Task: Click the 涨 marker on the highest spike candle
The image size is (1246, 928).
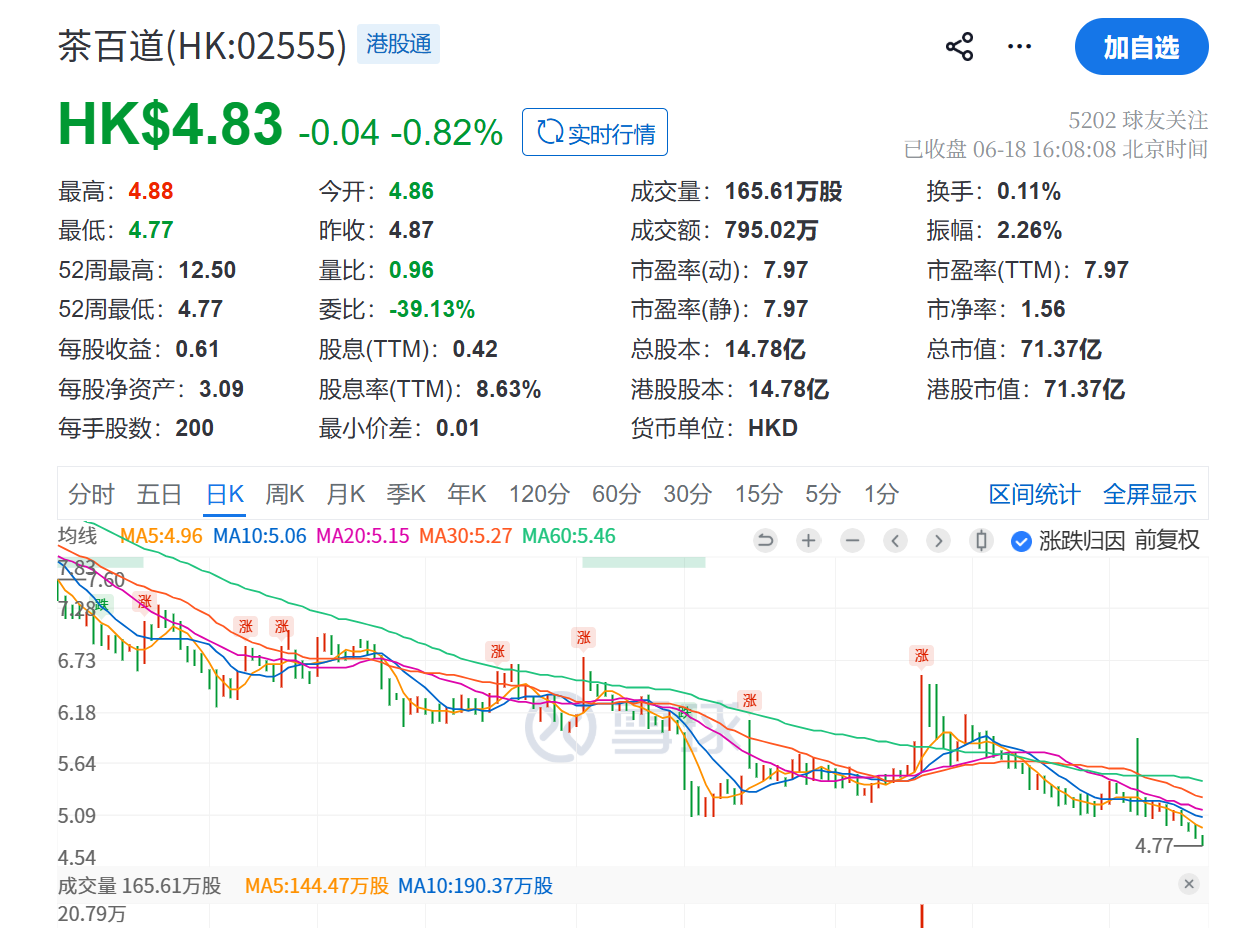Action: (x=921, y=656)
